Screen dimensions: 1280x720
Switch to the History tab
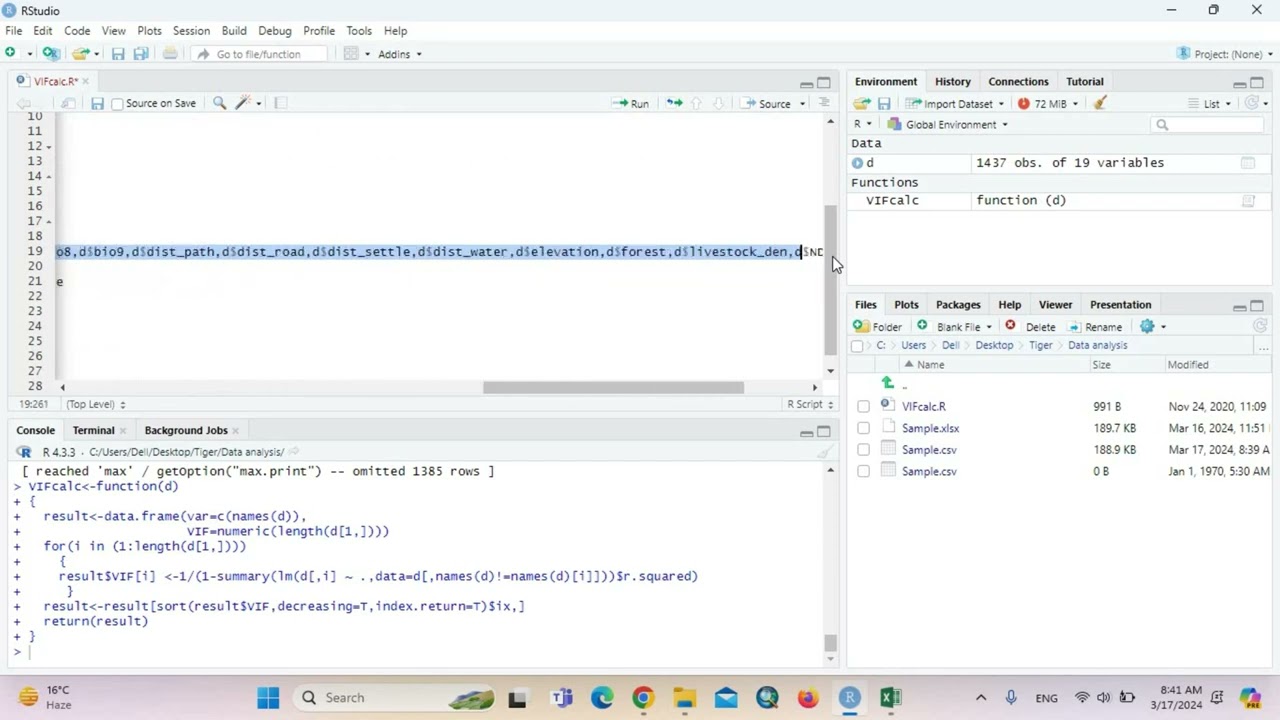(952, 82)
